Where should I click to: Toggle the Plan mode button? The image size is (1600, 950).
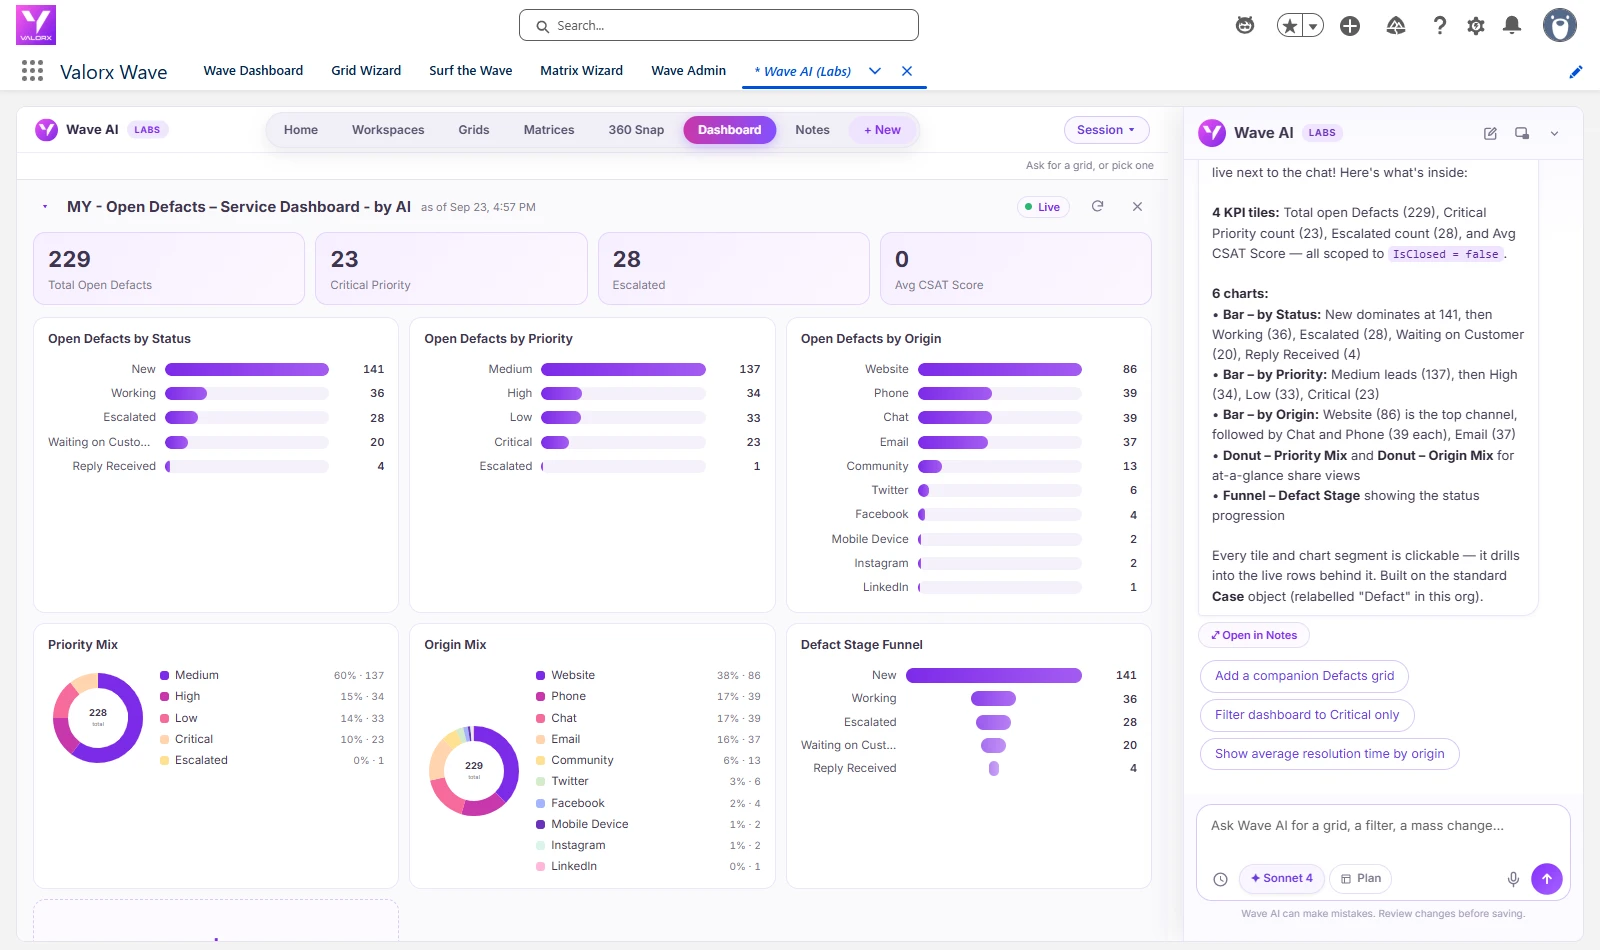click(x=1361, y=879)
